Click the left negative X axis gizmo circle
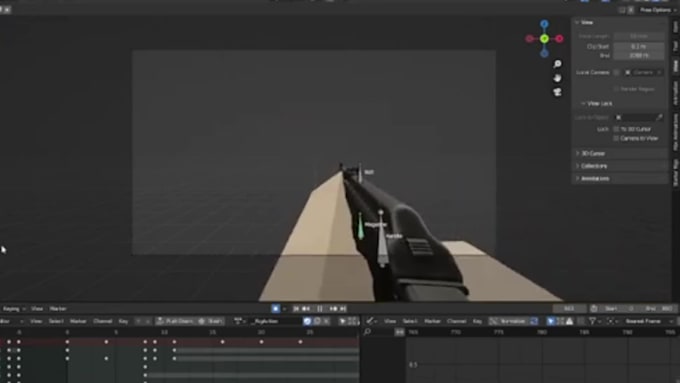680x383 pixels. (x=530, y=39)
